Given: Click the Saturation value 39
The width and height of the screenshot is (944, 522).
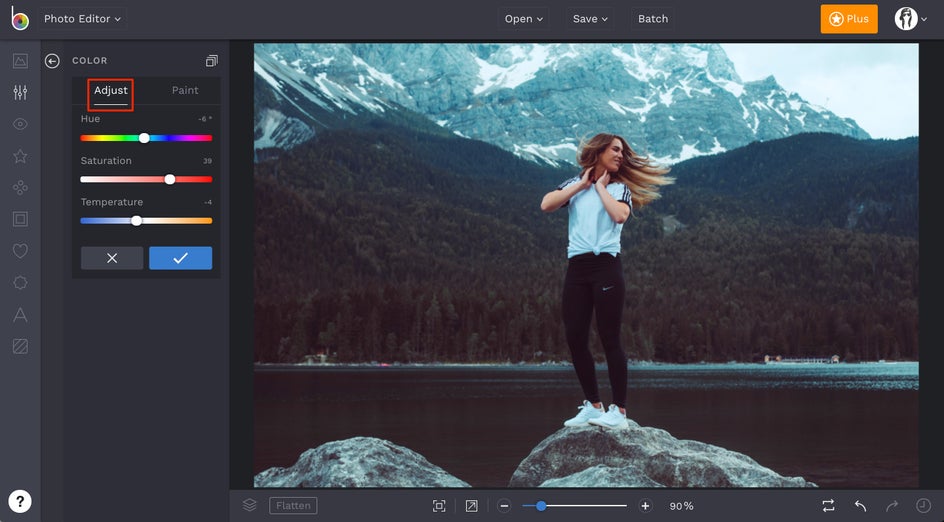Looking at the screenshot, I should click(x=207, y=161).
